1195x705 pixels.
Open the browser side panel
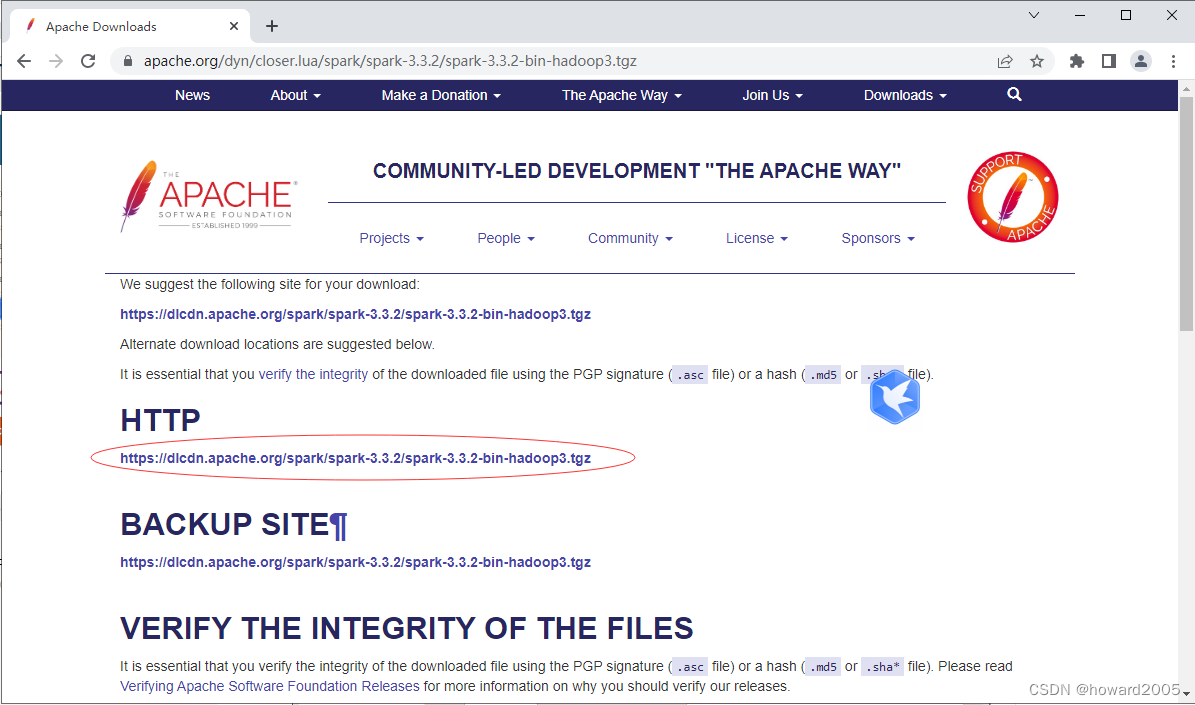click(x=1109, y=61)
